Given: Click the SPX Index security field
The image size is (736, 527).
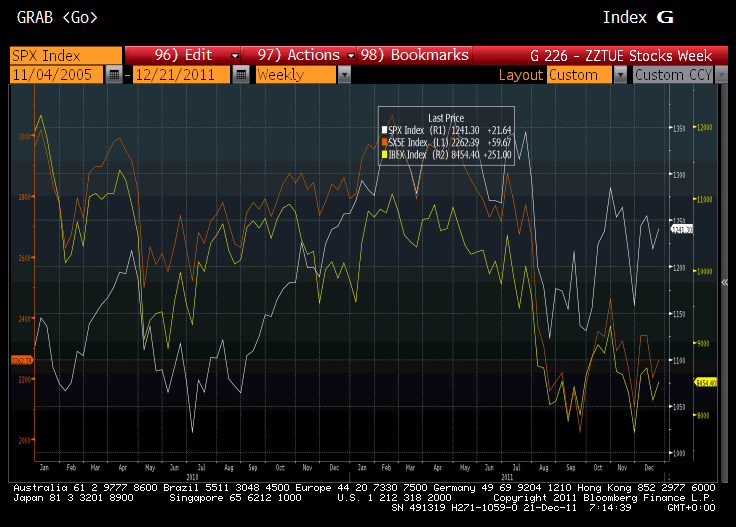Looking at the screenshot, I should [x=66, y=55].
